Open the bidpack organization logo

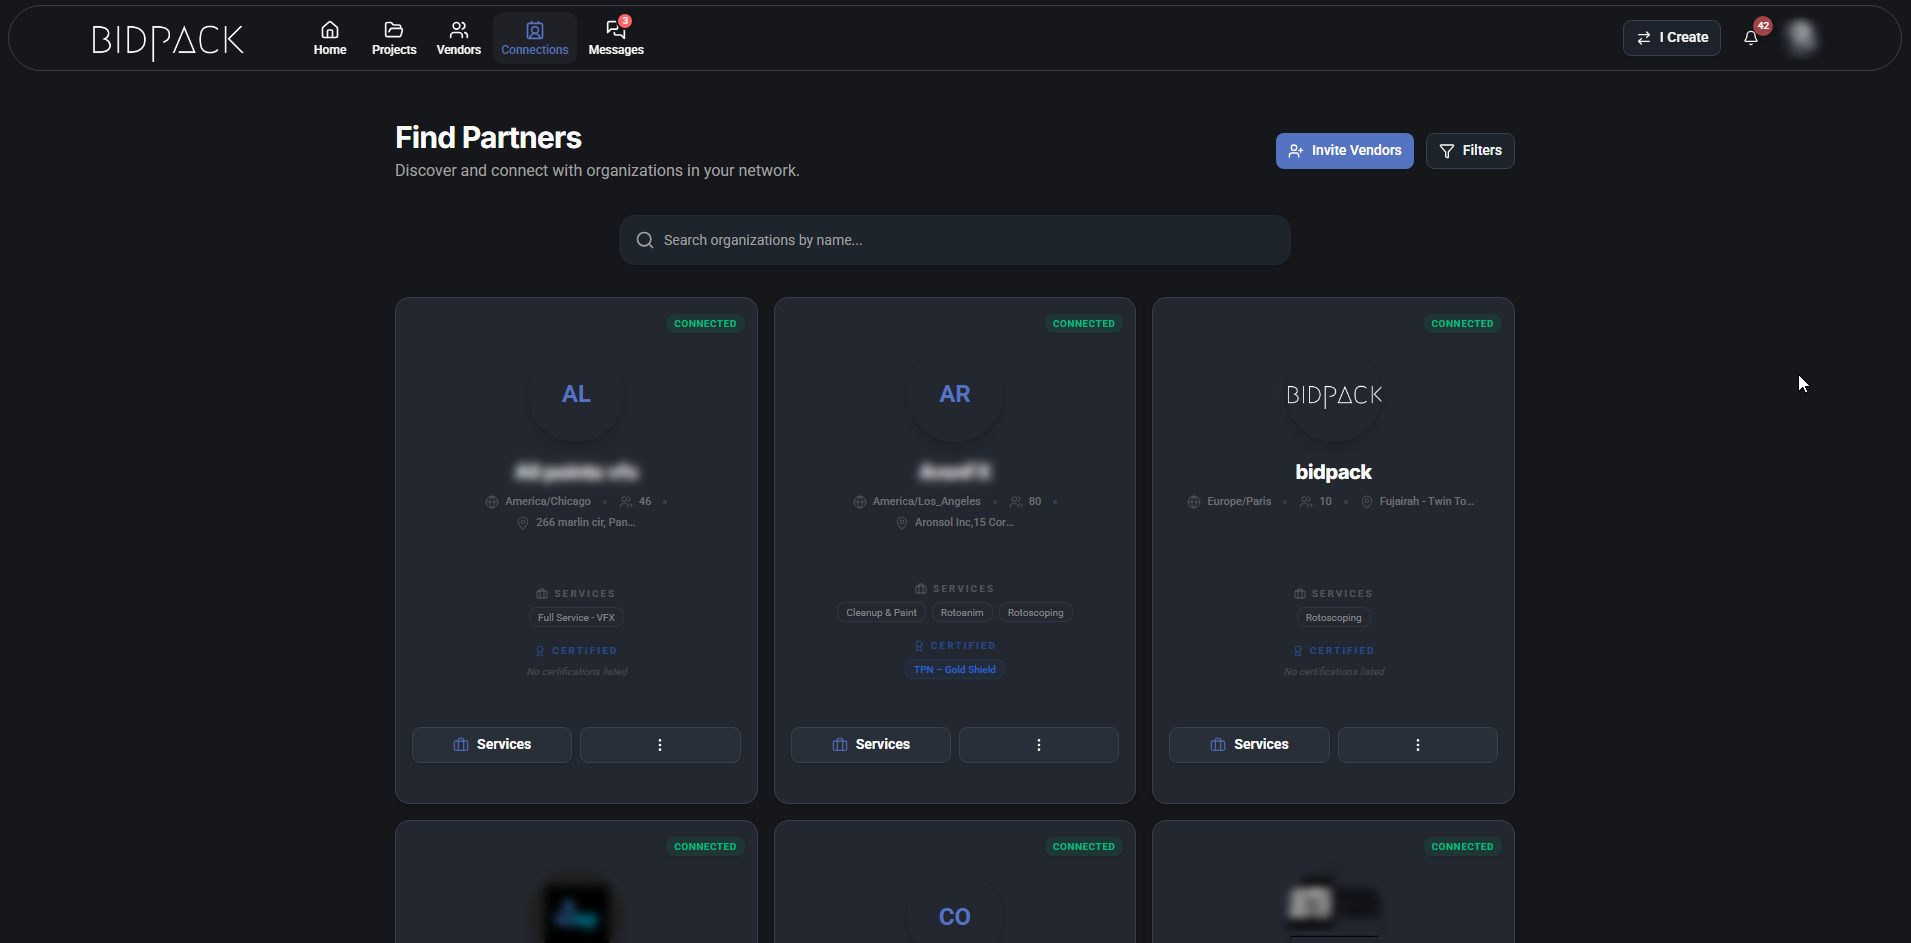(x=1333, y=395)
